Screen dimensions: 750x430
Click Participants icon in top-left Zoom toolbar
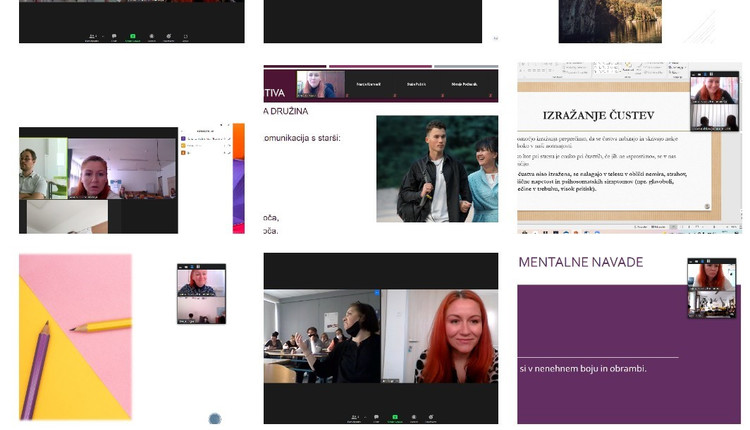pyautogui.click(x=93, y=37)
